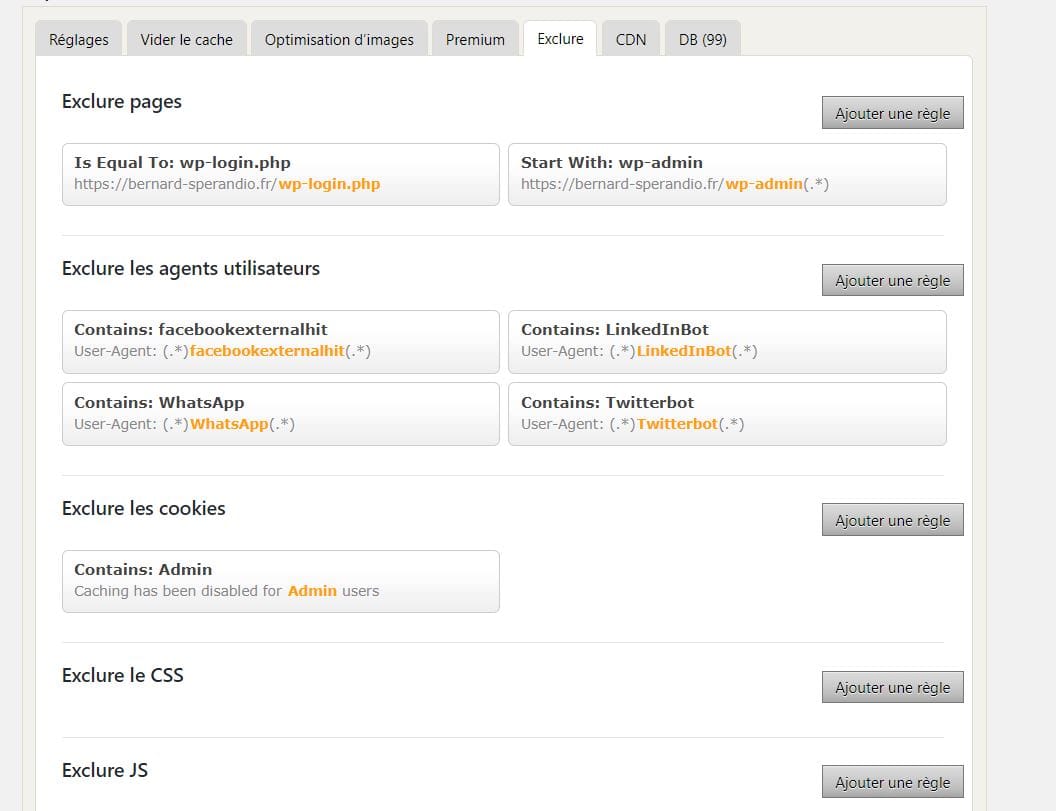
Task: Click the Exclure les agents utilisateurs heading
Action: (x=191, y=268)
